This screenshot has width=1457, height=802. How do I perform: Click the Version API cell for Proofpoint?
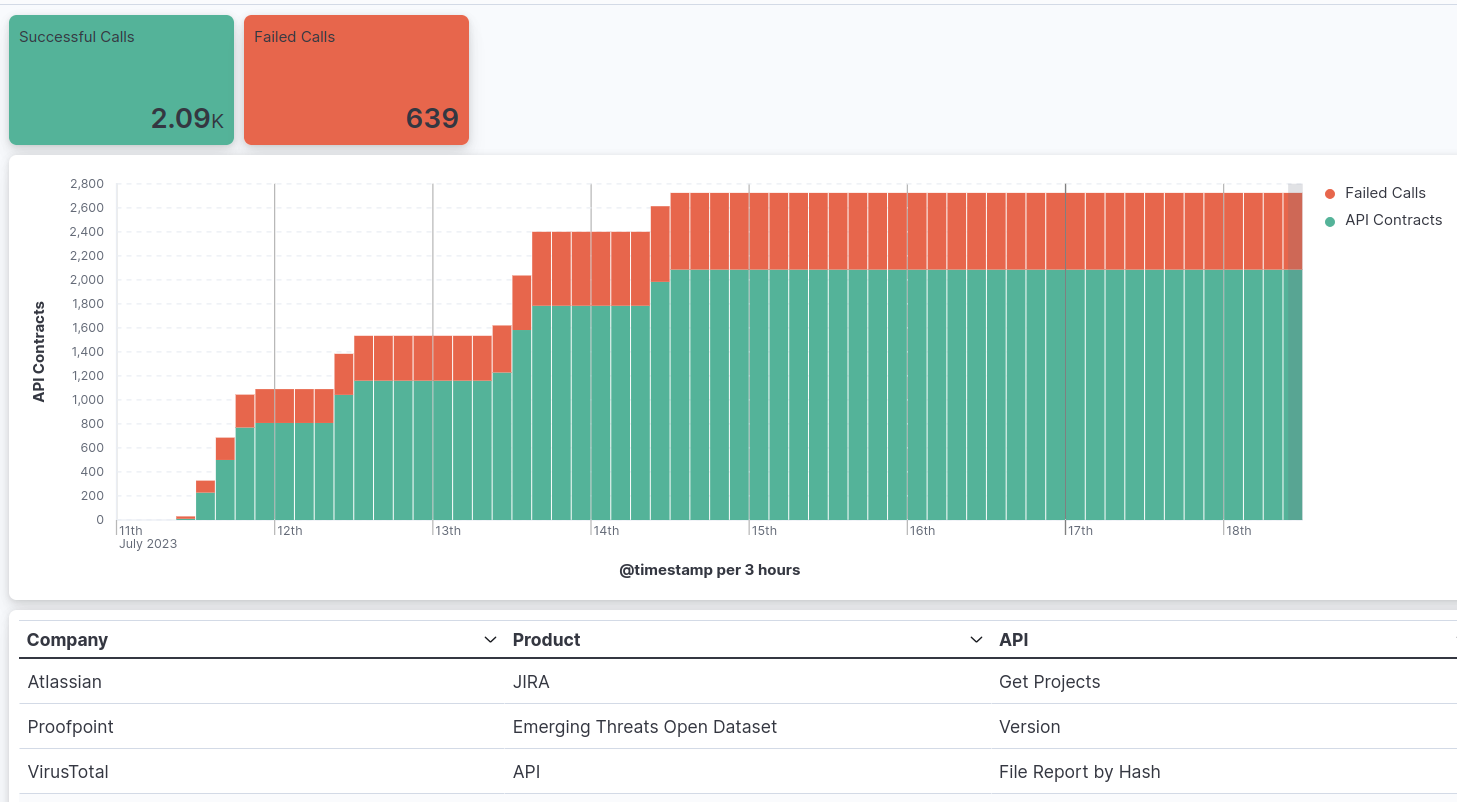point(1029,726)
